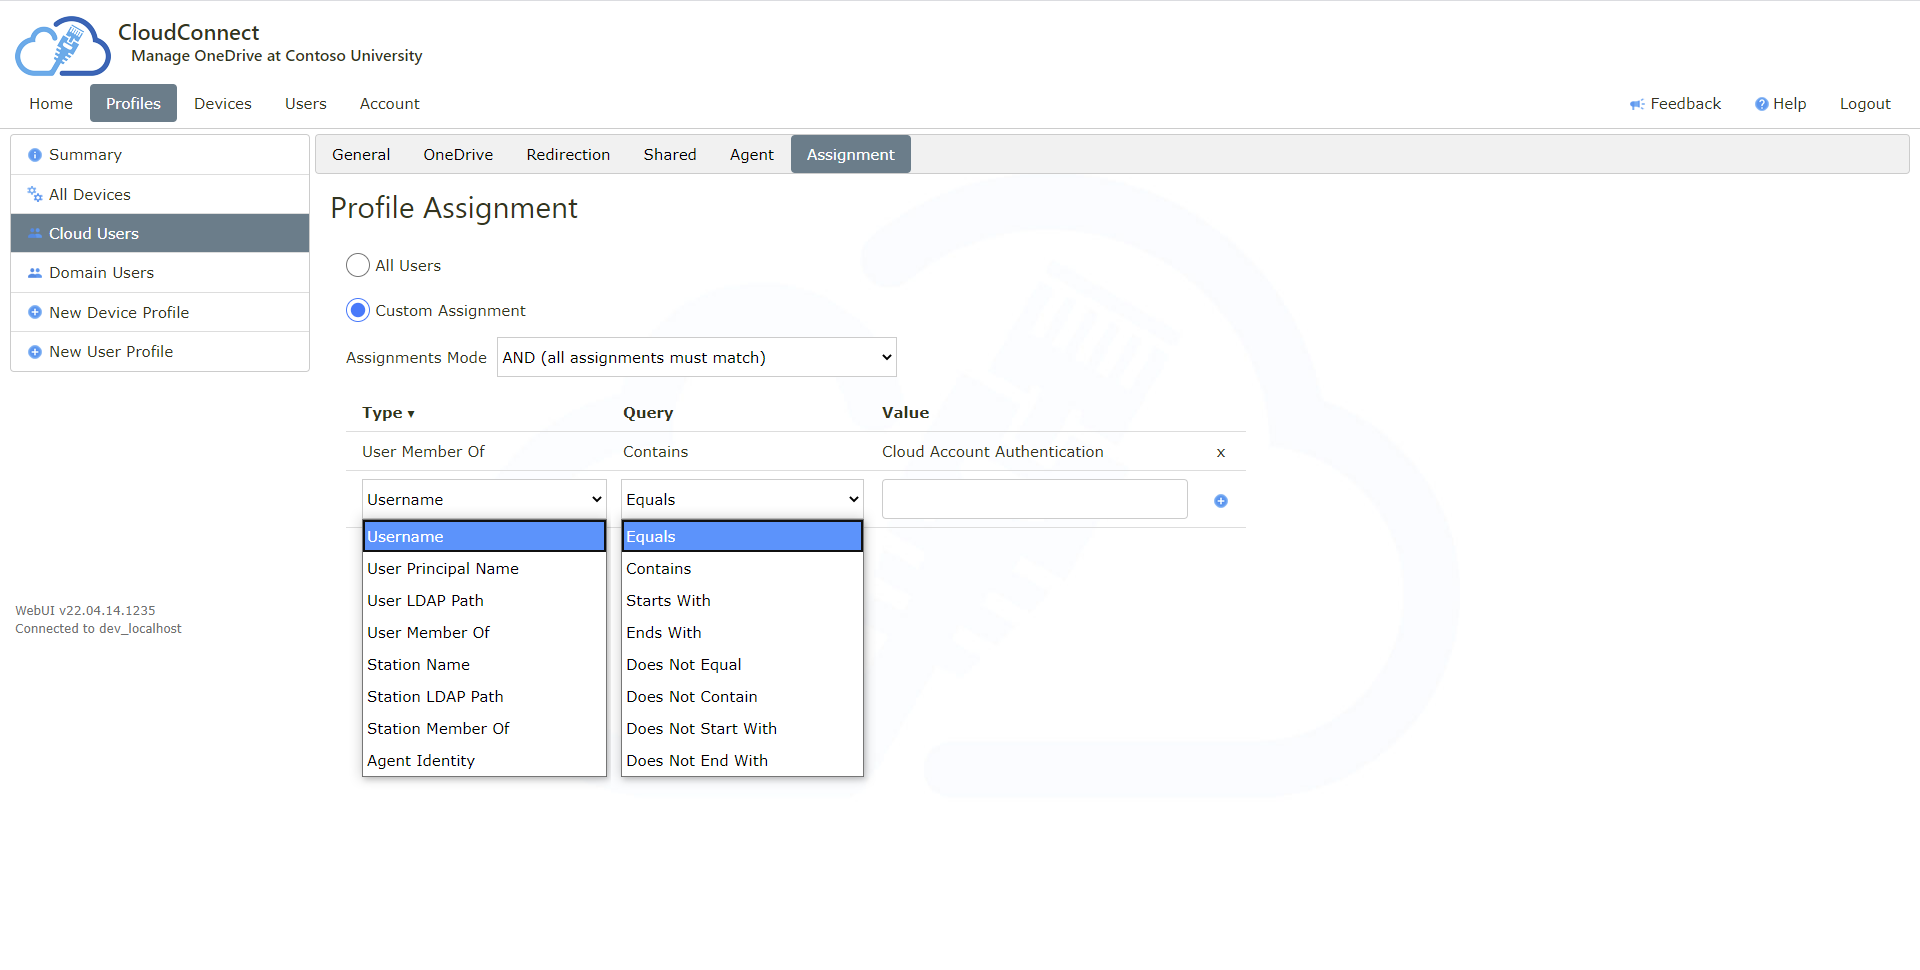Remove the Cloud Account Authentication assignment row
1920x970 pixels.
point(1220,453)
